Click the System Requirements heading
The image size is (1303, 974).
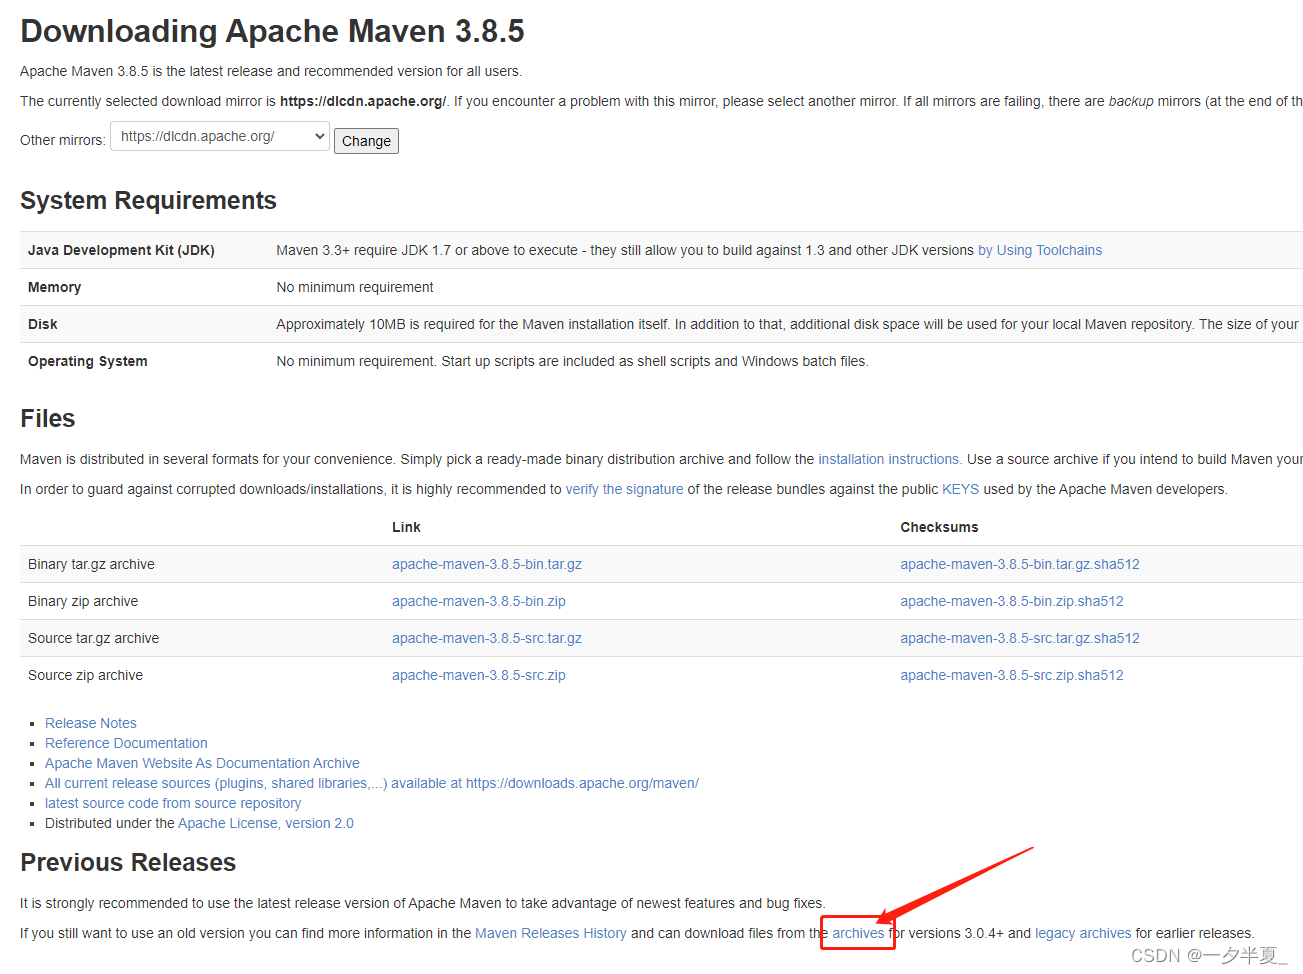(x=148, y=200)
